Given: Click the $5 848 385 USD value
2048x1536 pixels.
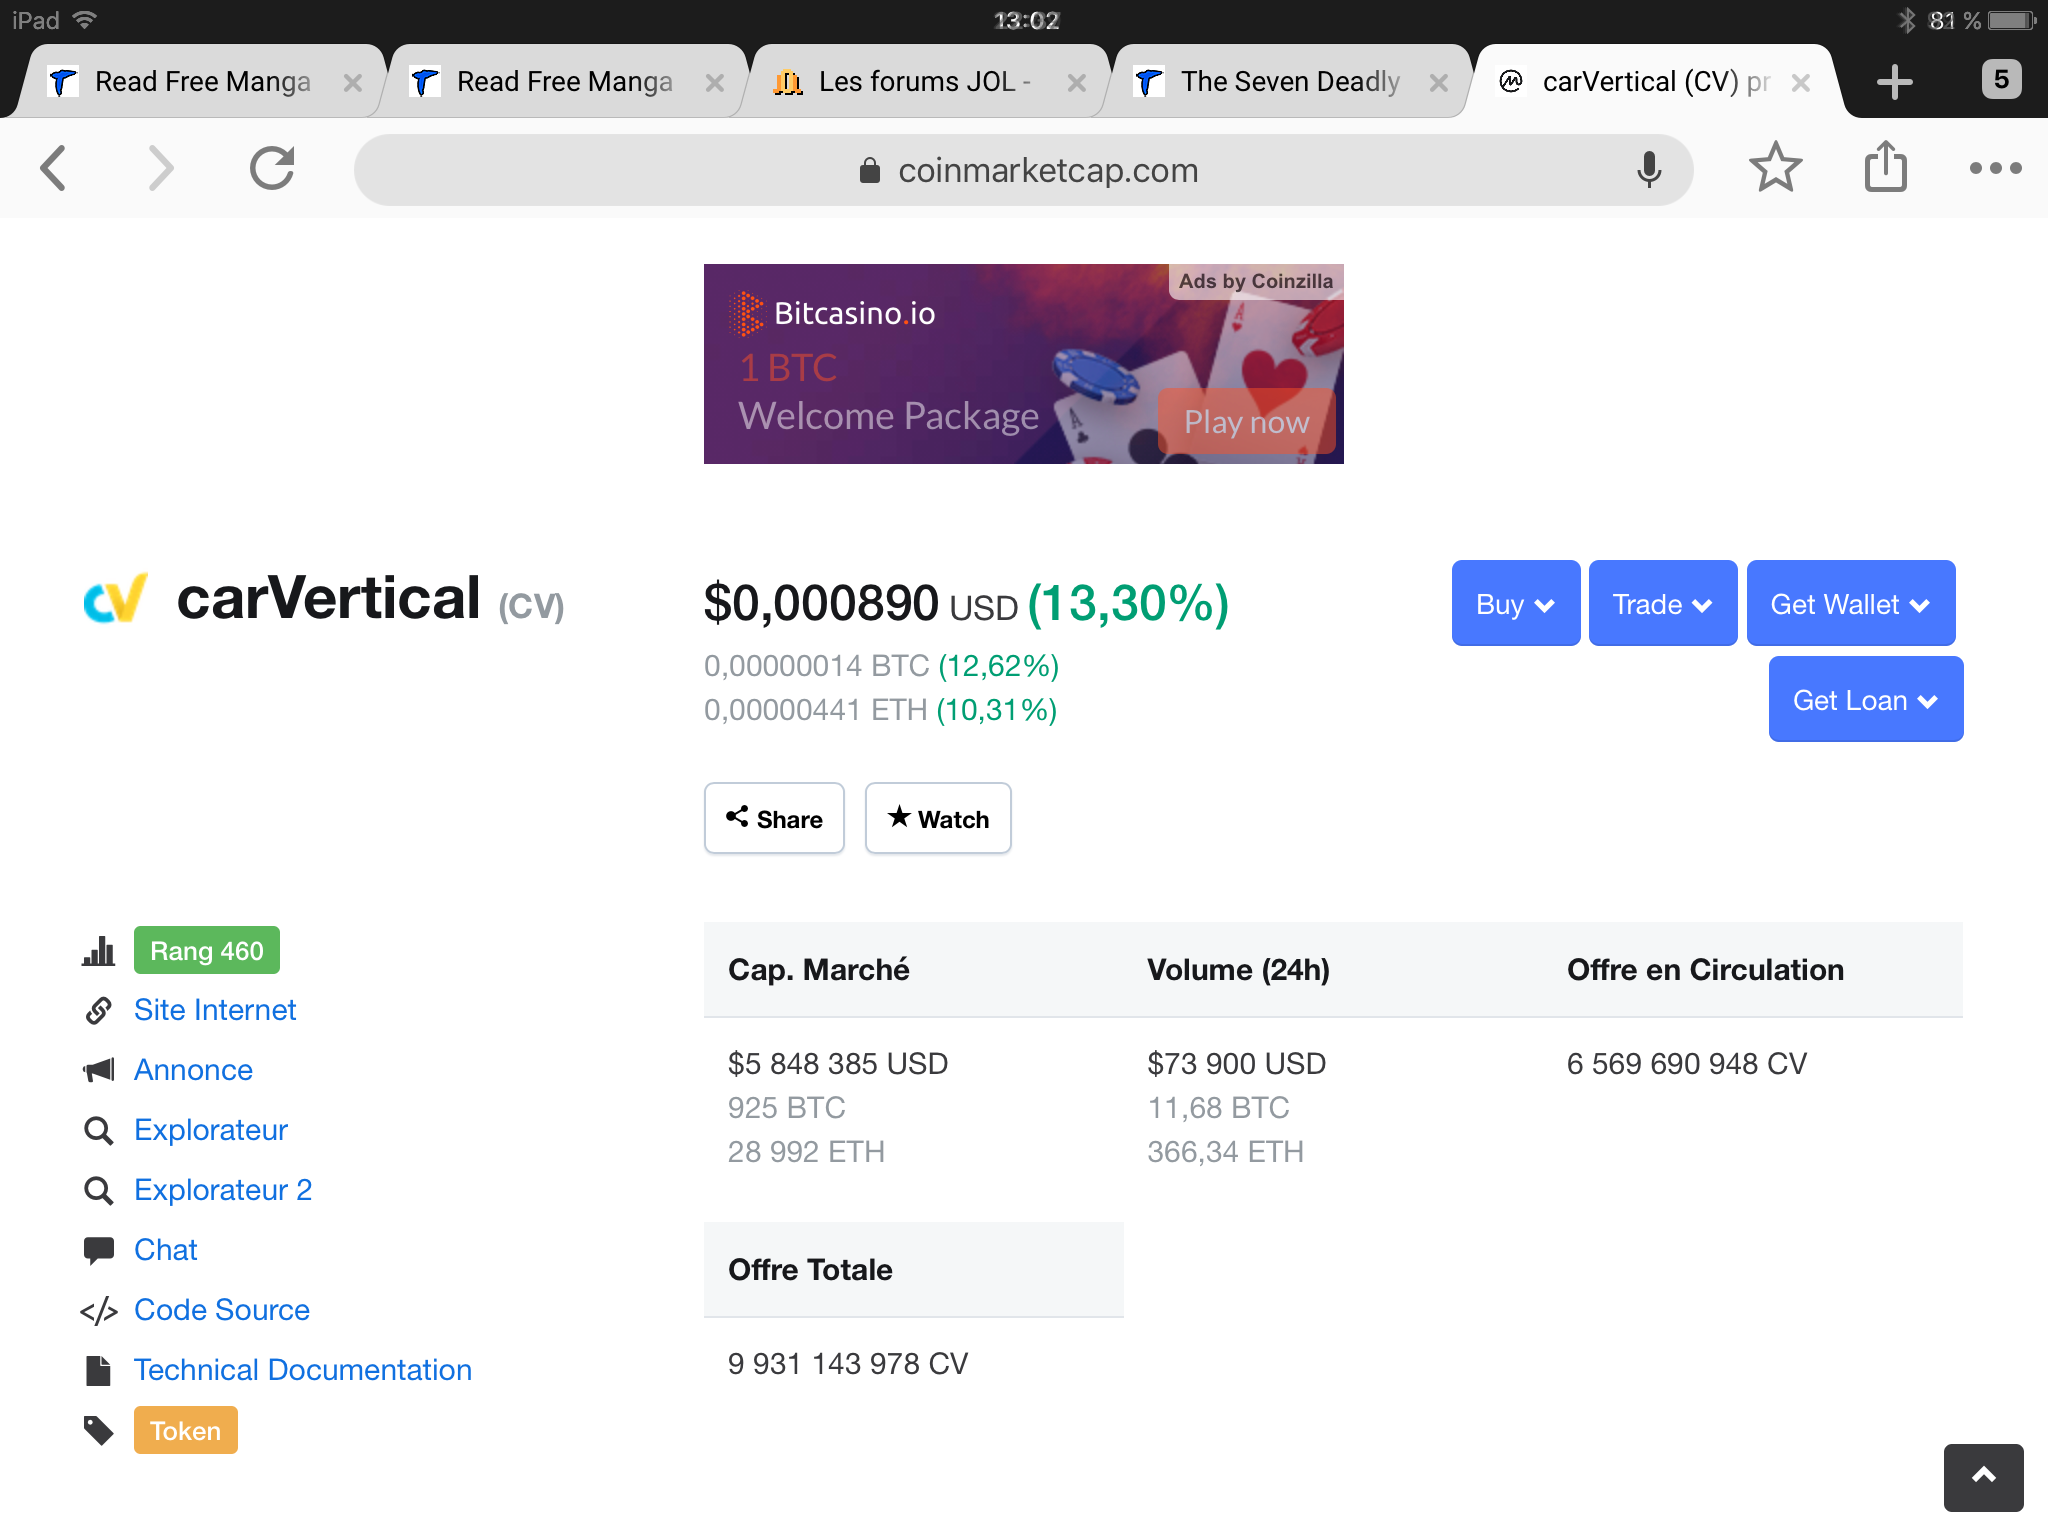Looking at the screenshot, I should pyautogui.click(x=838, y=1064).
